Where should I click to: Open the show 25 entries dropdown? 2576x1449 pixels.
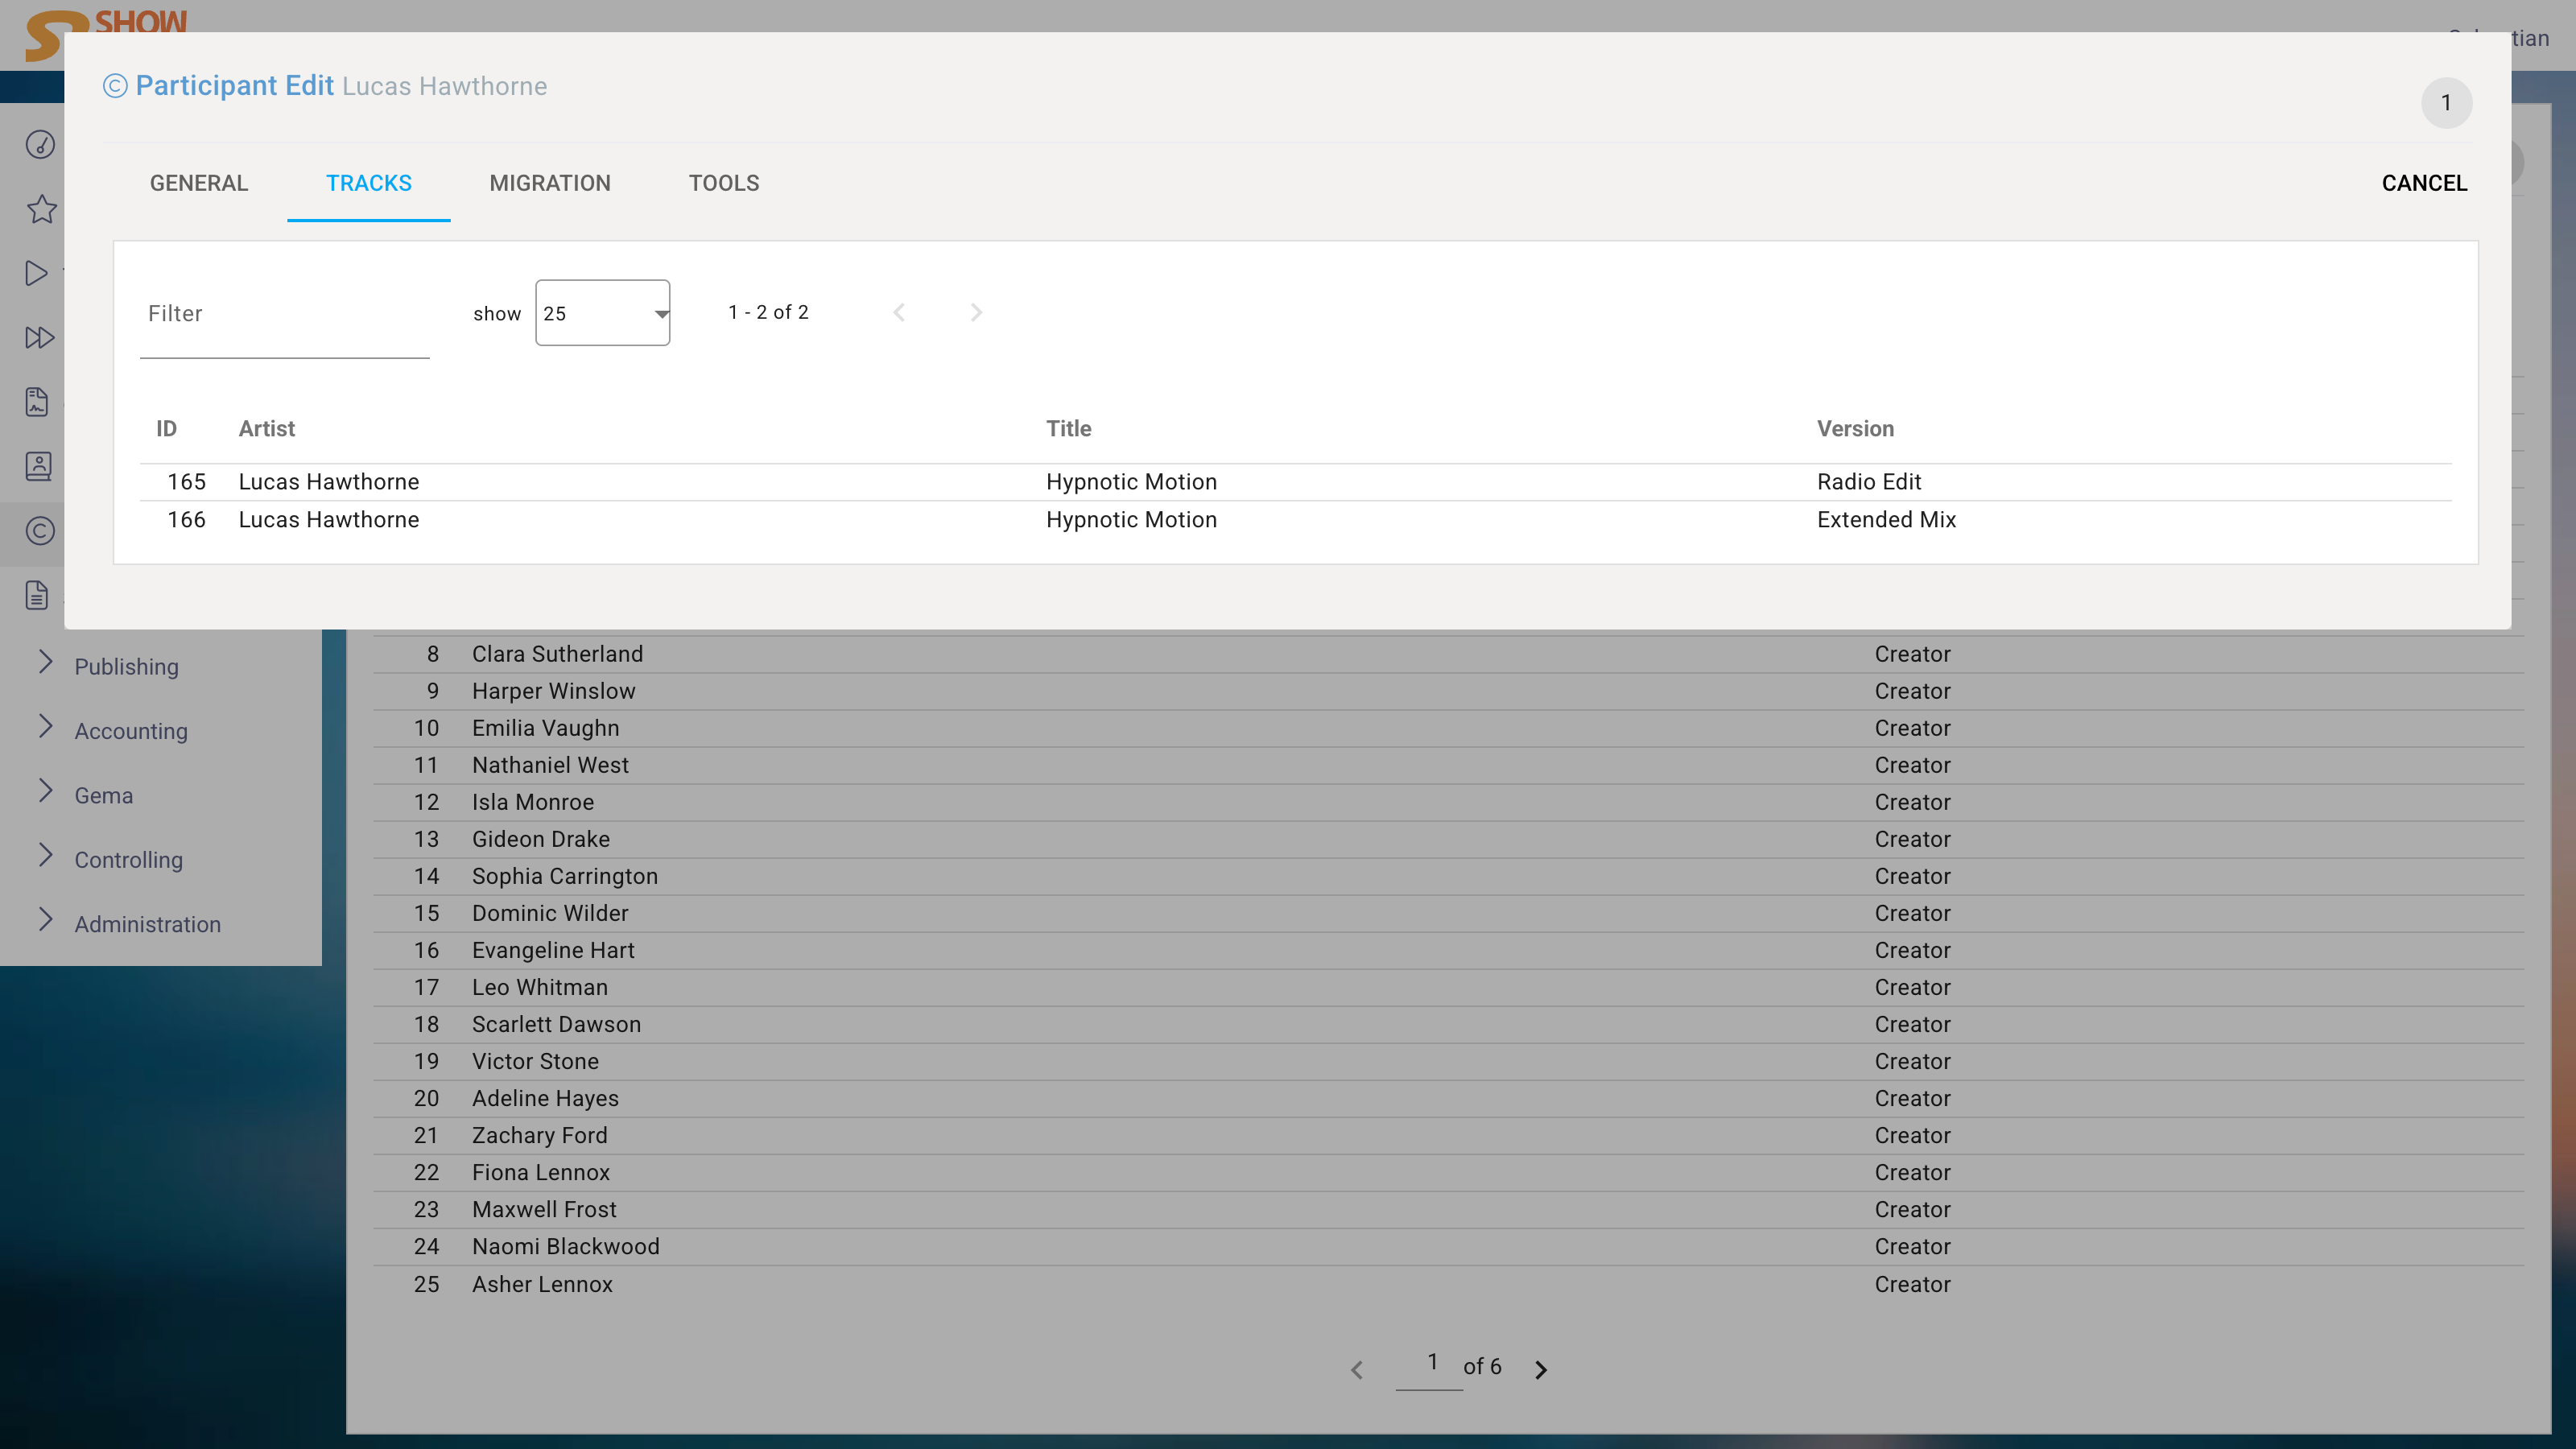click(x=601, y=312)
